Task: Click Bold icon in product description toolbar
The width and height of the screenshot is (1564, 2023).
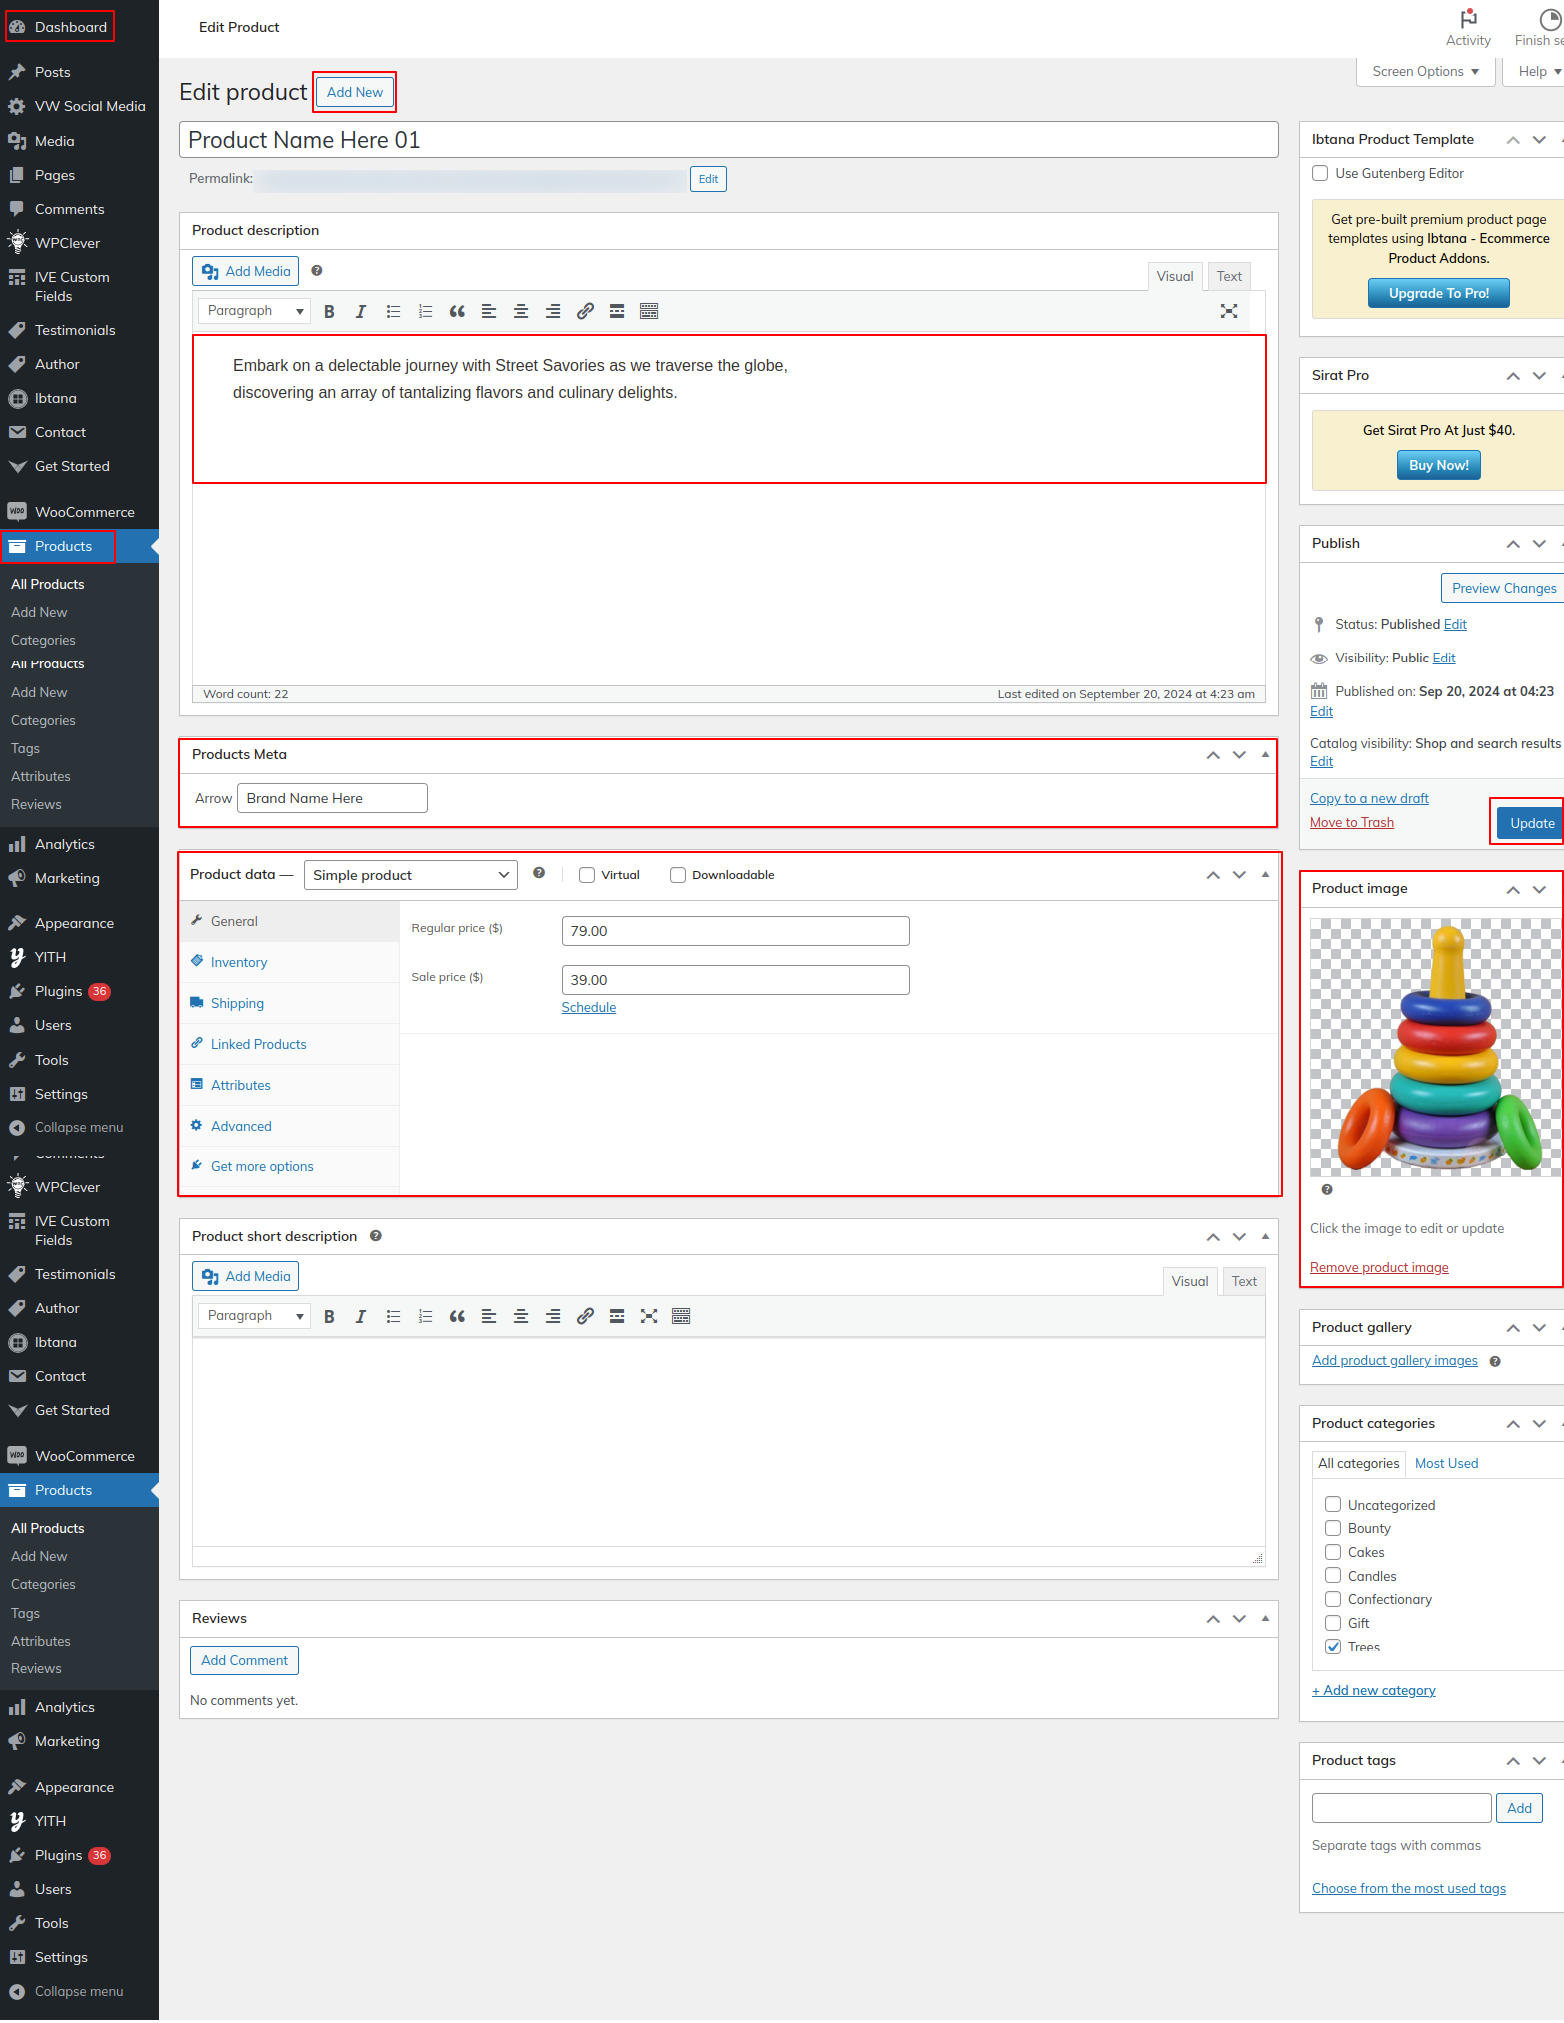Action: [x=329, y=312]
